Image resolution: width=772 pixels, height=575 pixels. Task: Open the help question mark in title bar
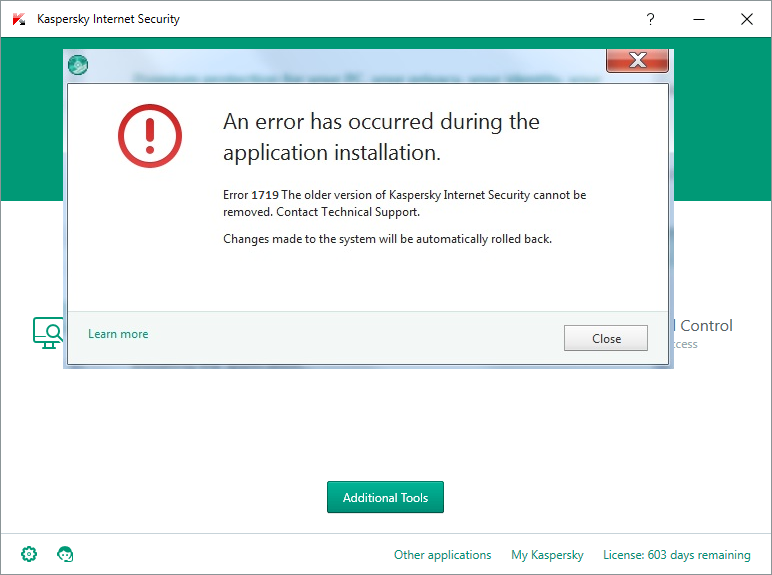coord(650,19)
